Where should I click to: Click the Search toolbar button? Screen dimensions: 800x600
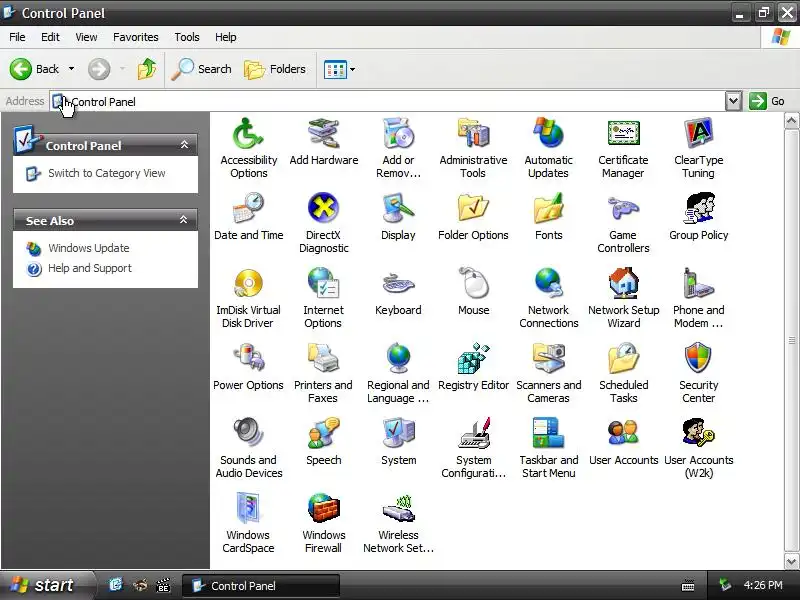pos(202,69)
